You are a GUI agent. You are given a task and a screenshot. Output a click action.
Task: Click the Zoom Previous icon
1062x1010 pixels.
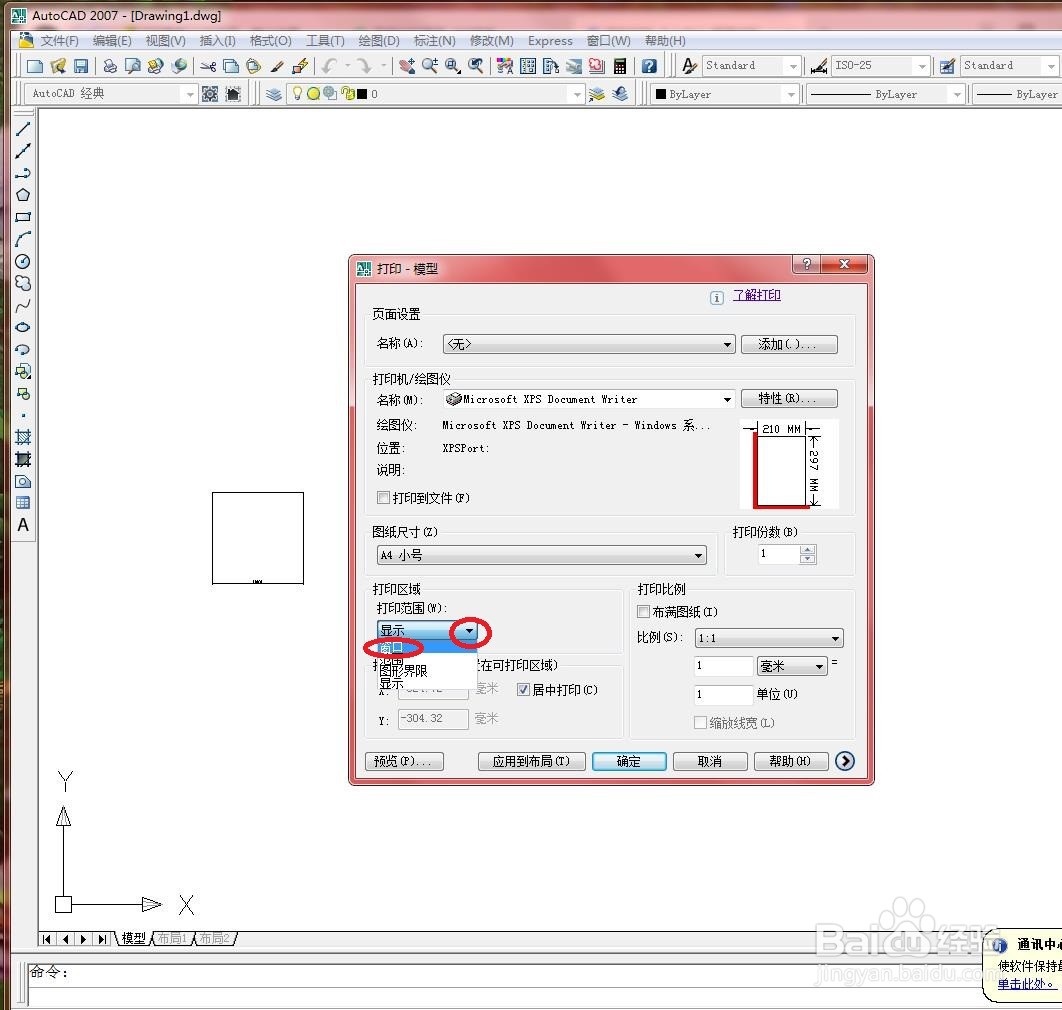476,66
